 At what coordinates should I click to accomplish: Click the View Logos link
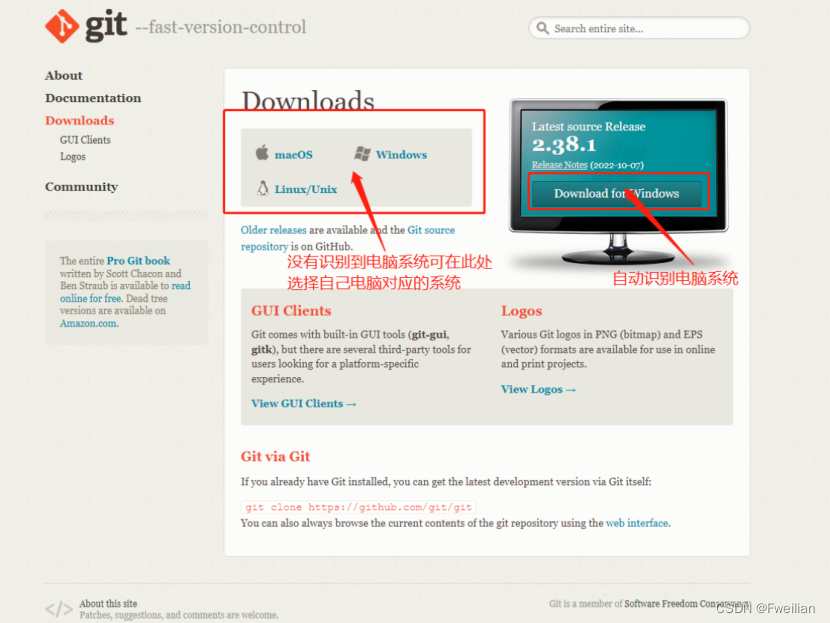538,389
